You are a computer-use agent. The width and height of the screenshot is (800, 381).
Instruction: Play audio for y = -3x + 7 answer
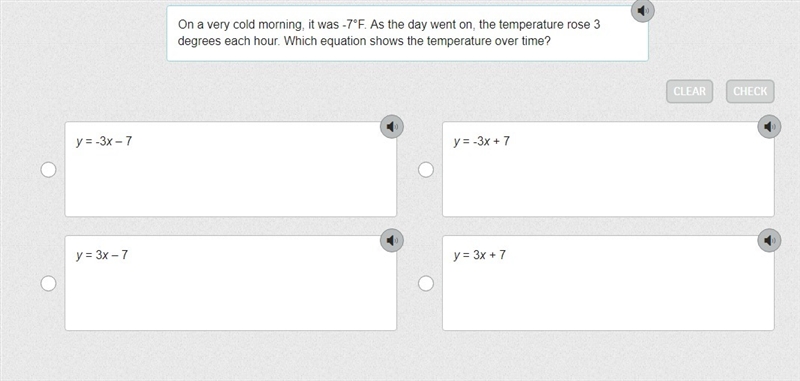tap(769, 126)
